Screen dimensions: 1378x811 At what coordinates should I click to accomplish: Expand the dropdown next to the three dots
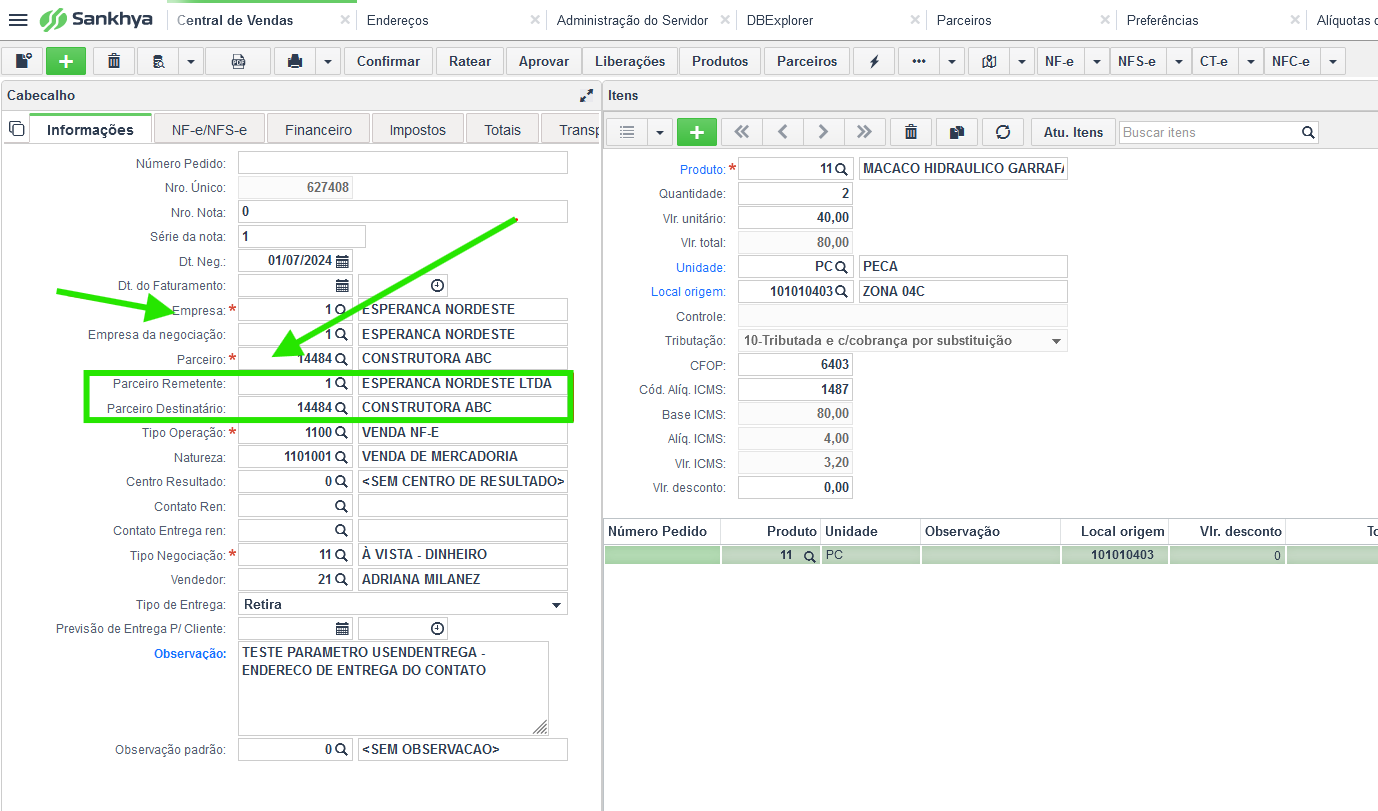951,61
